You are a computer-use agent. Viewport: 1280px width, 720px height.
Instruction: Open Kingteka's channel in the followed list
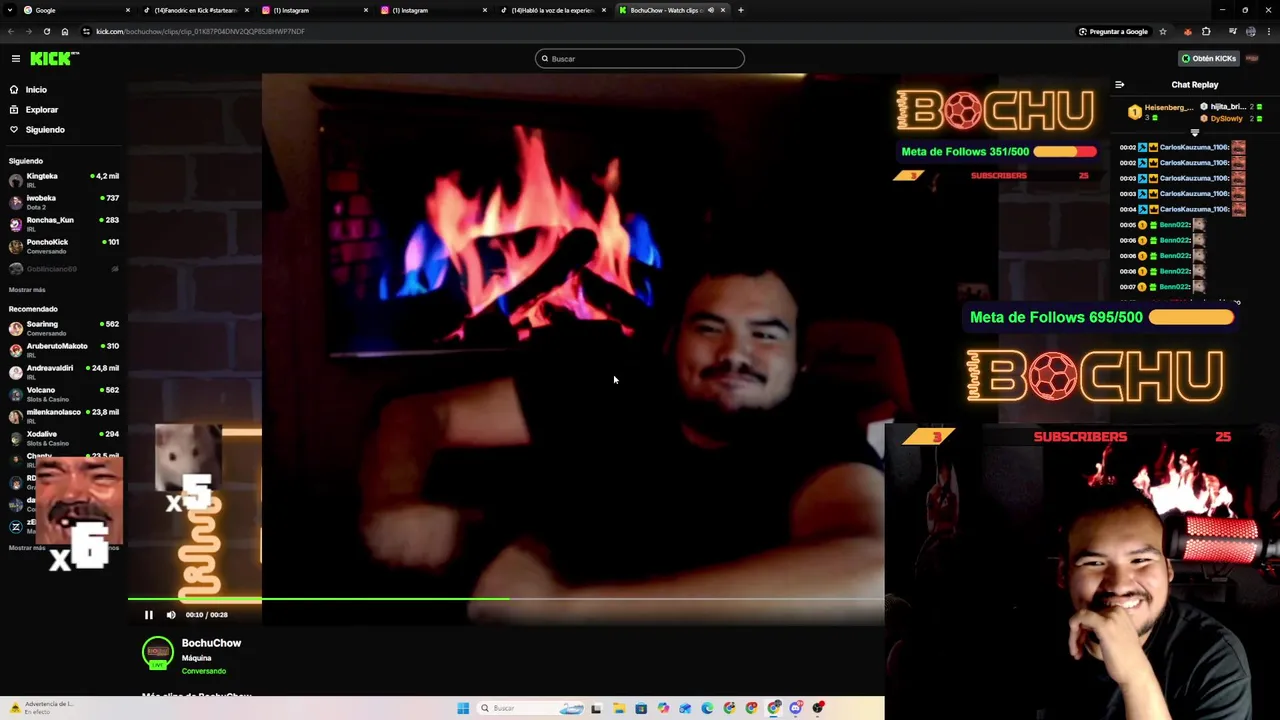tap(64, 180)
